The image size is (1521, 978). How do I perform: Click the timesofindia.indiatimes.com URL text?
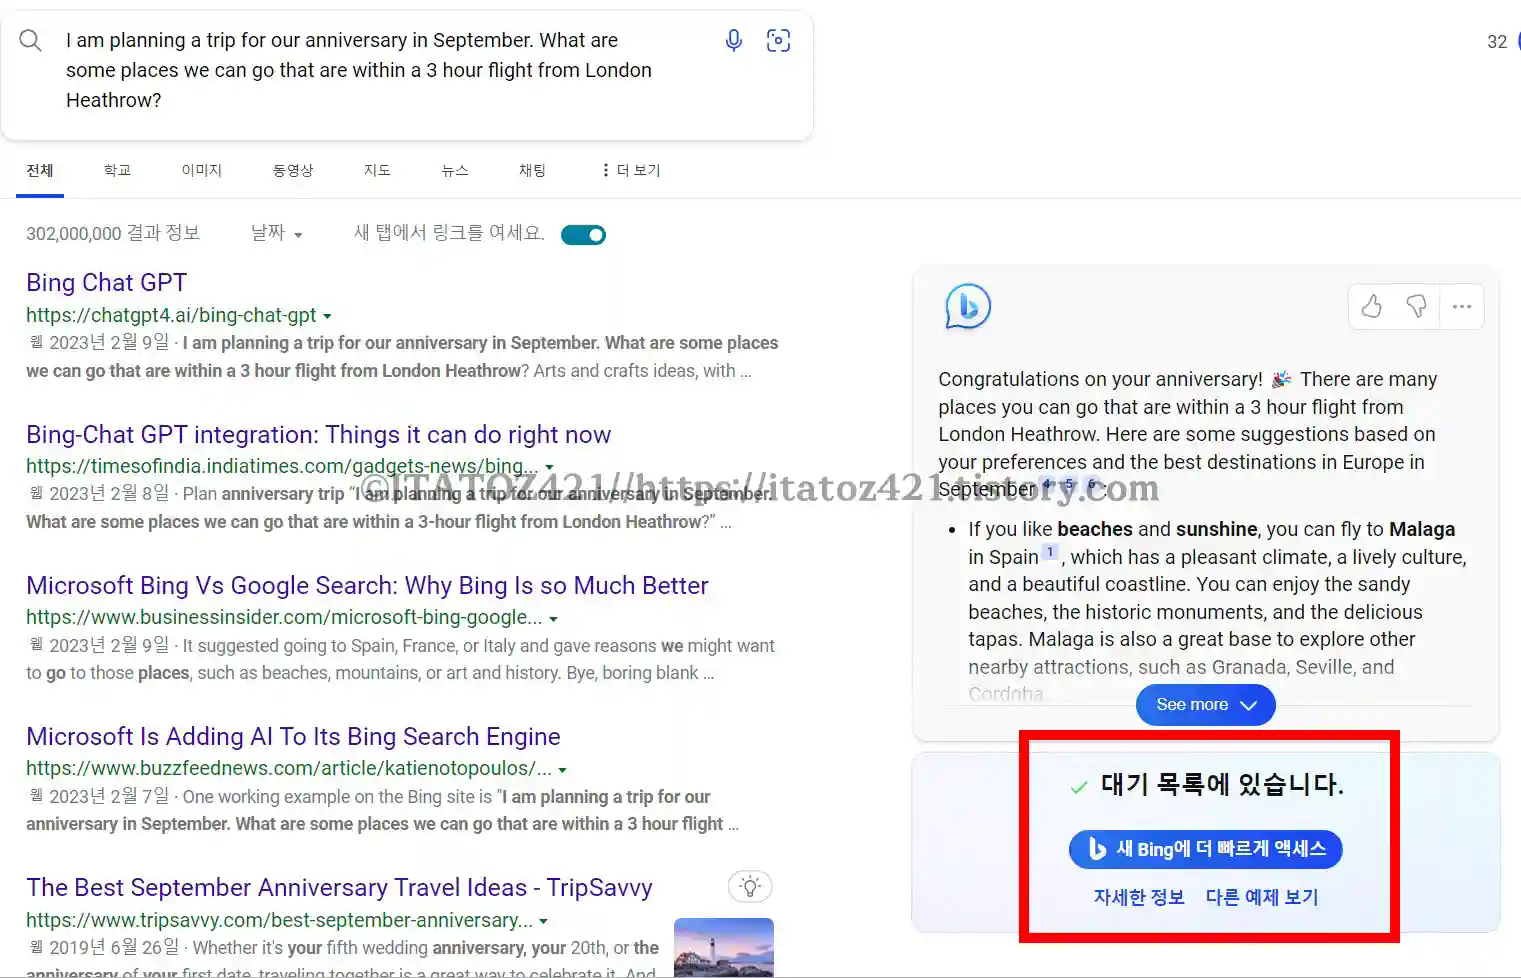click(282, 466)
